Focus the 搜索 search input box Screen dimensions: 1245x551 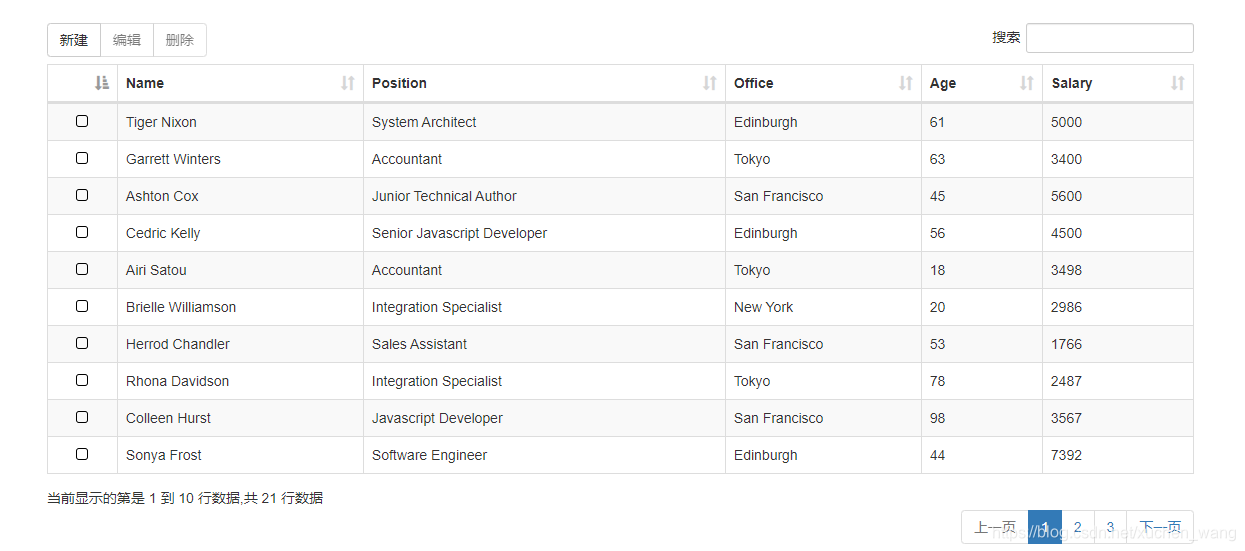[x=1109, y=38]
